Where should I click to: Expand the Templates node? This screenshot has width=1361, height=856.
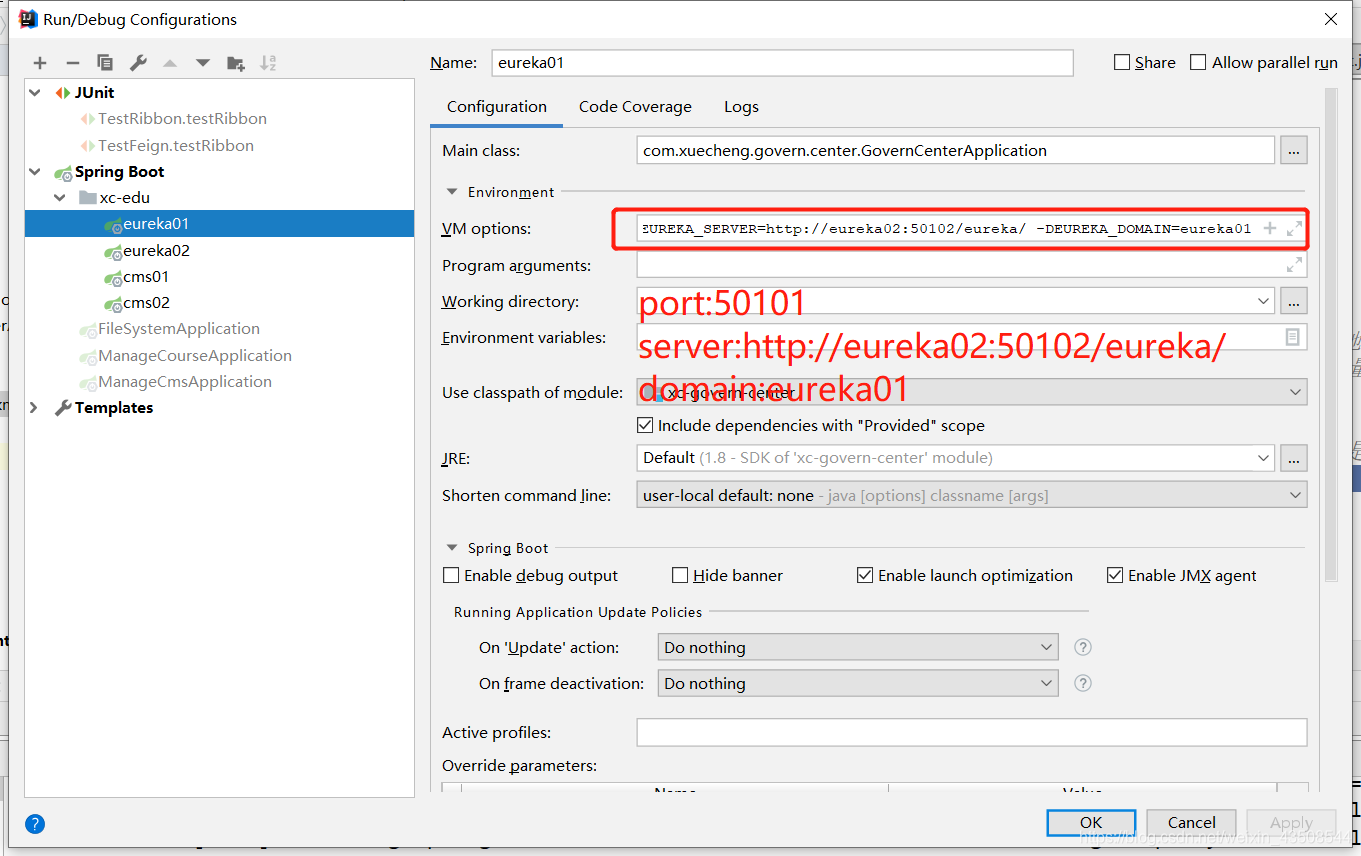tap(35, 408)
